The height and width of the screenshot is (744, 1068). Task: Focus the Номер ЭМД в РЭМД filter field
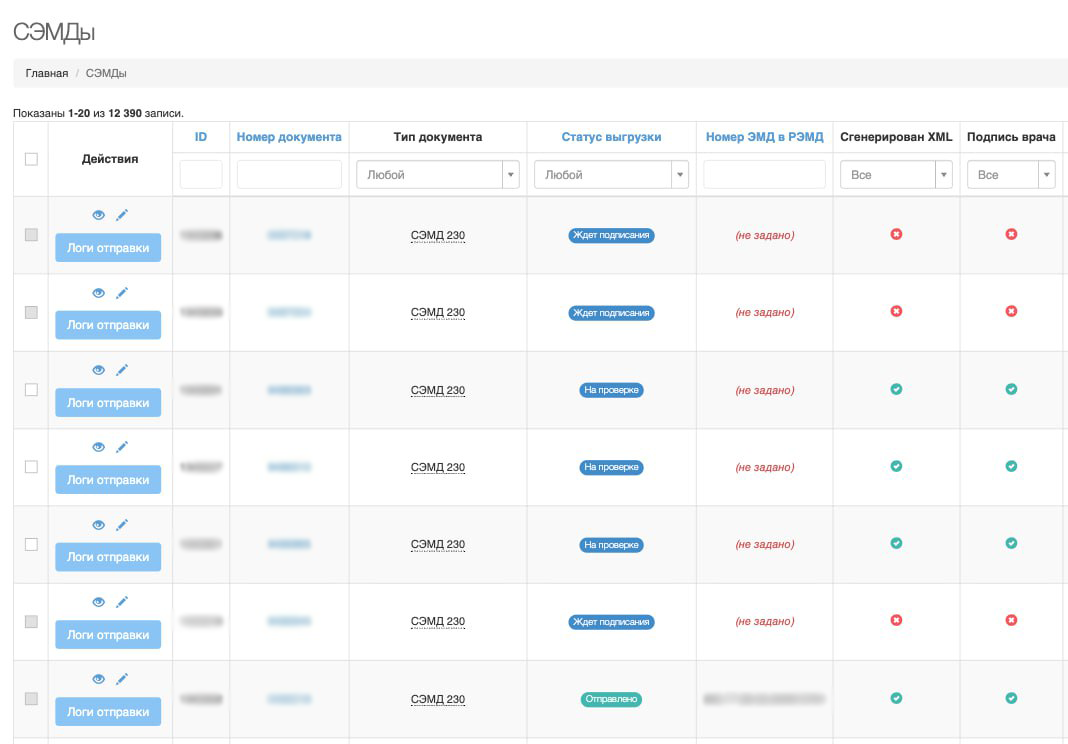tap(764, 175)
